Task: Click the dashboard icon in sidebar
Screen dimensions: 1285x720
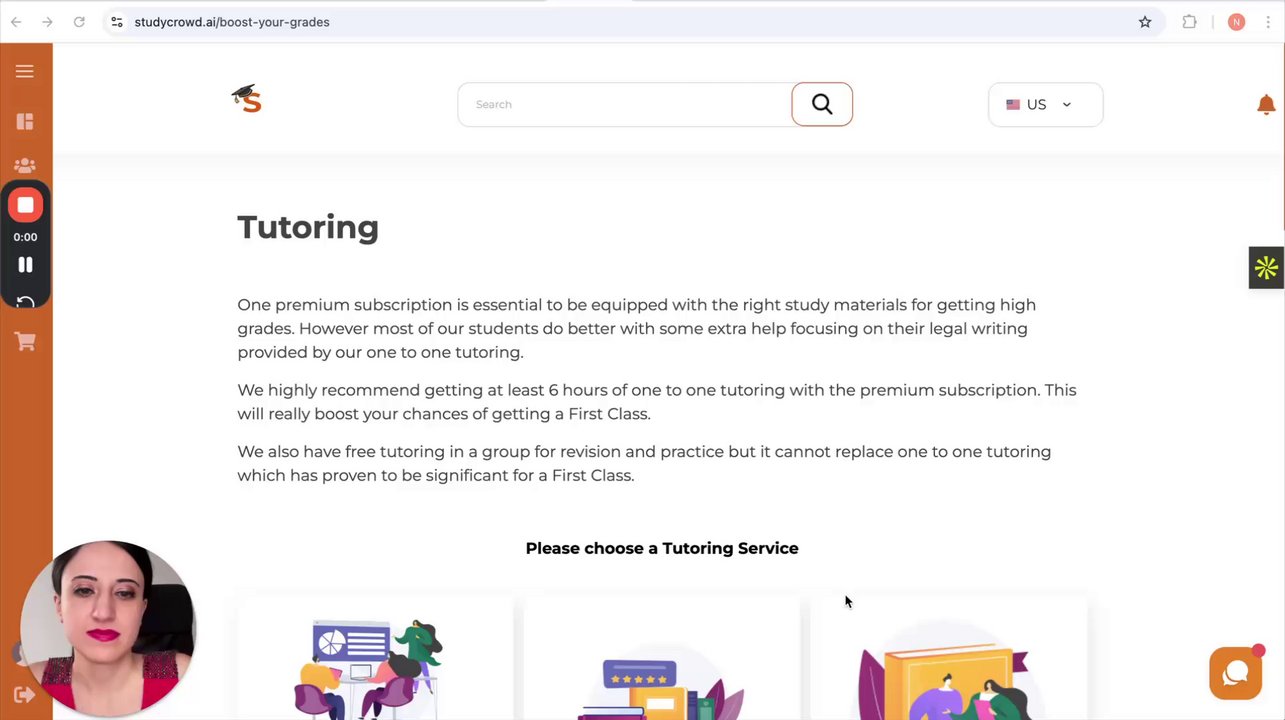Action: [x=25, y=122]
